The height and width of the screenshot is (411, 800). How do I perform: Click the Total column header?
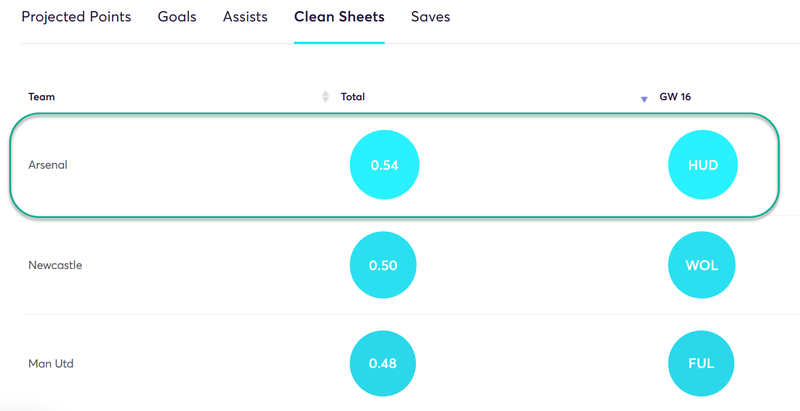(353, 96)
